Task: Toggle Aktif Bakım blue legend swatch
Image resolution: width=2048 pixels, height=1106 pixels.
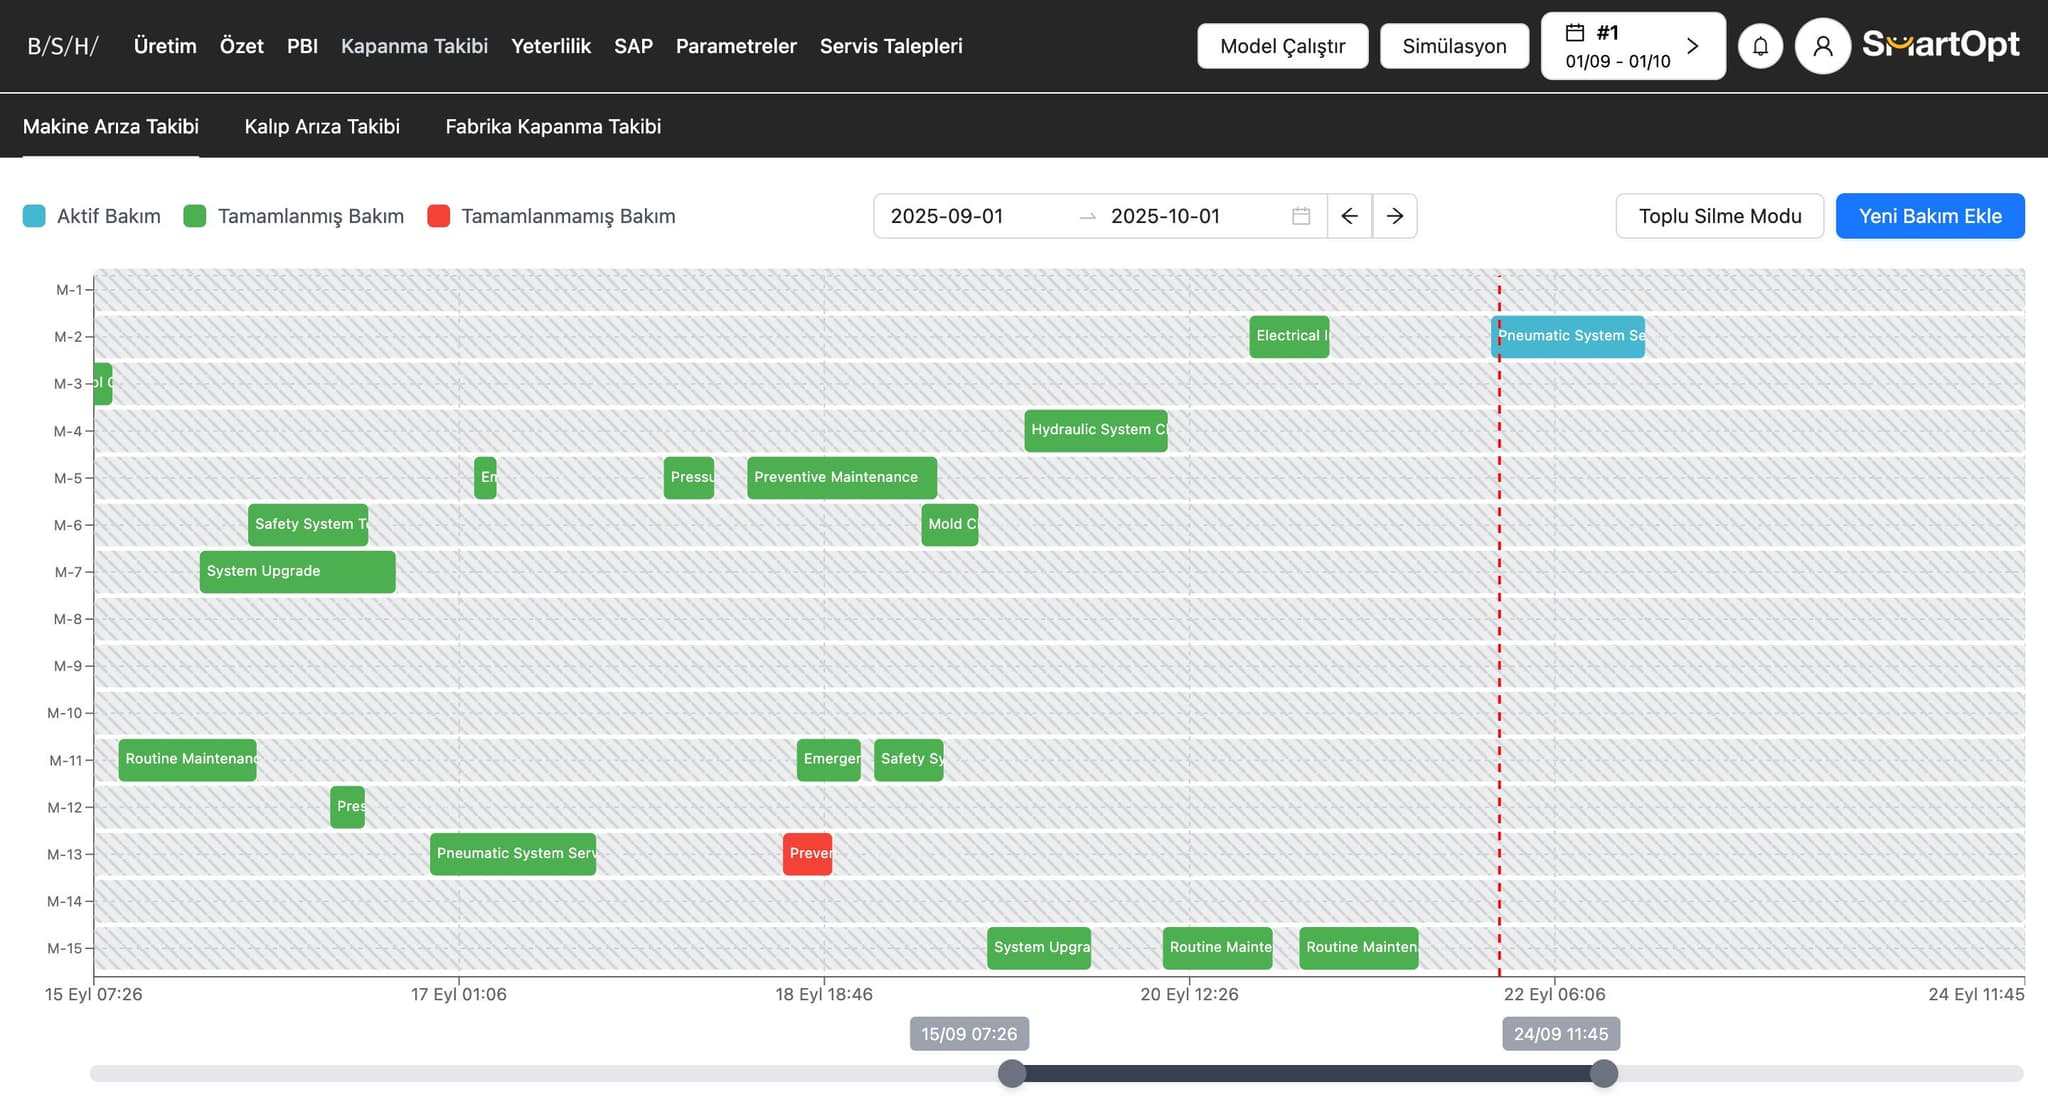Action: coord(34,216)
